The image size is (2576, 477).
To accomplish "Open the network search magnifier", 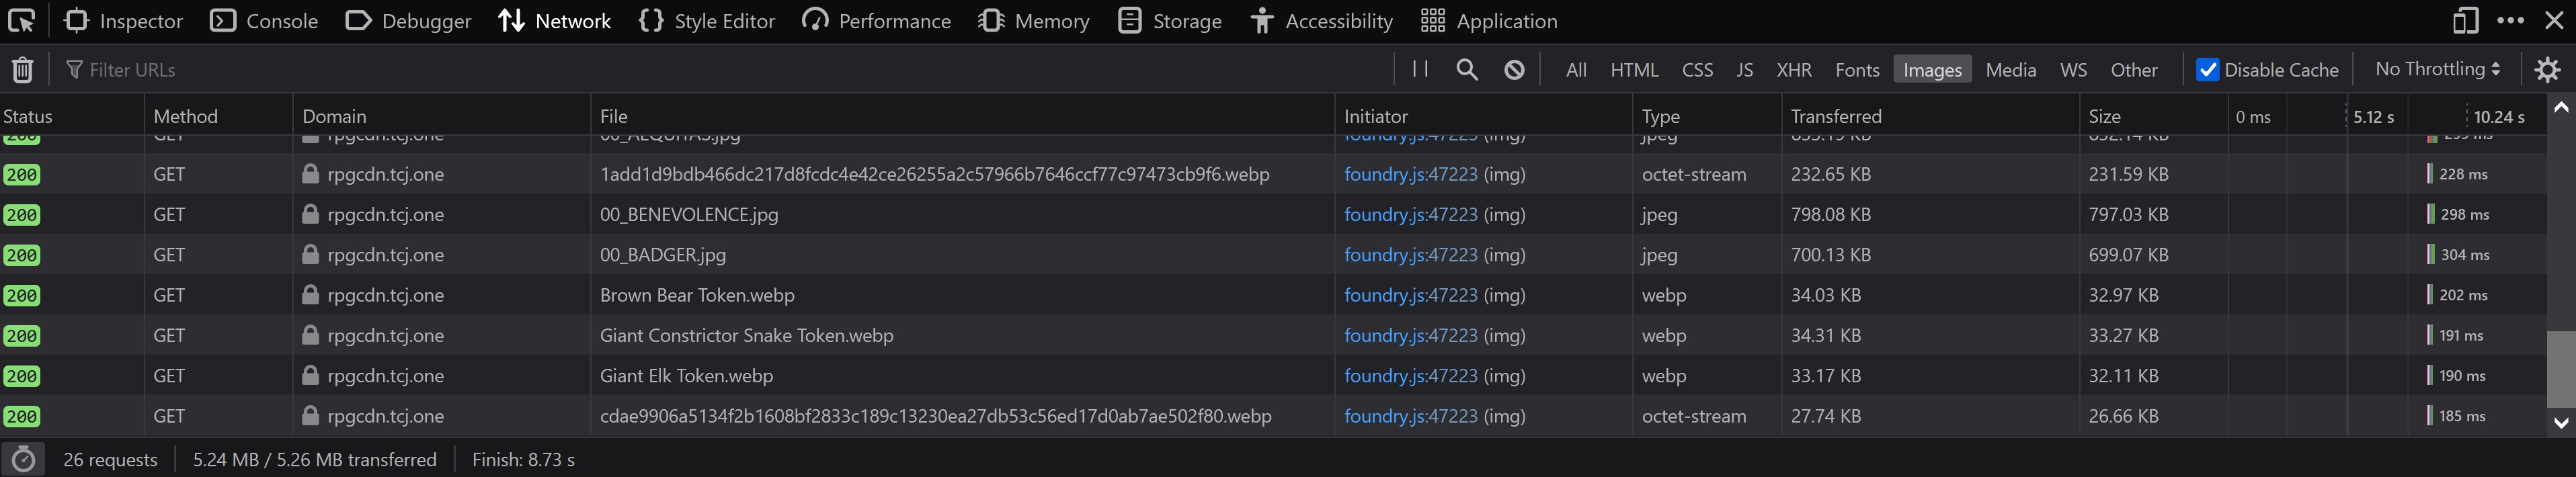I will 1466,69.
